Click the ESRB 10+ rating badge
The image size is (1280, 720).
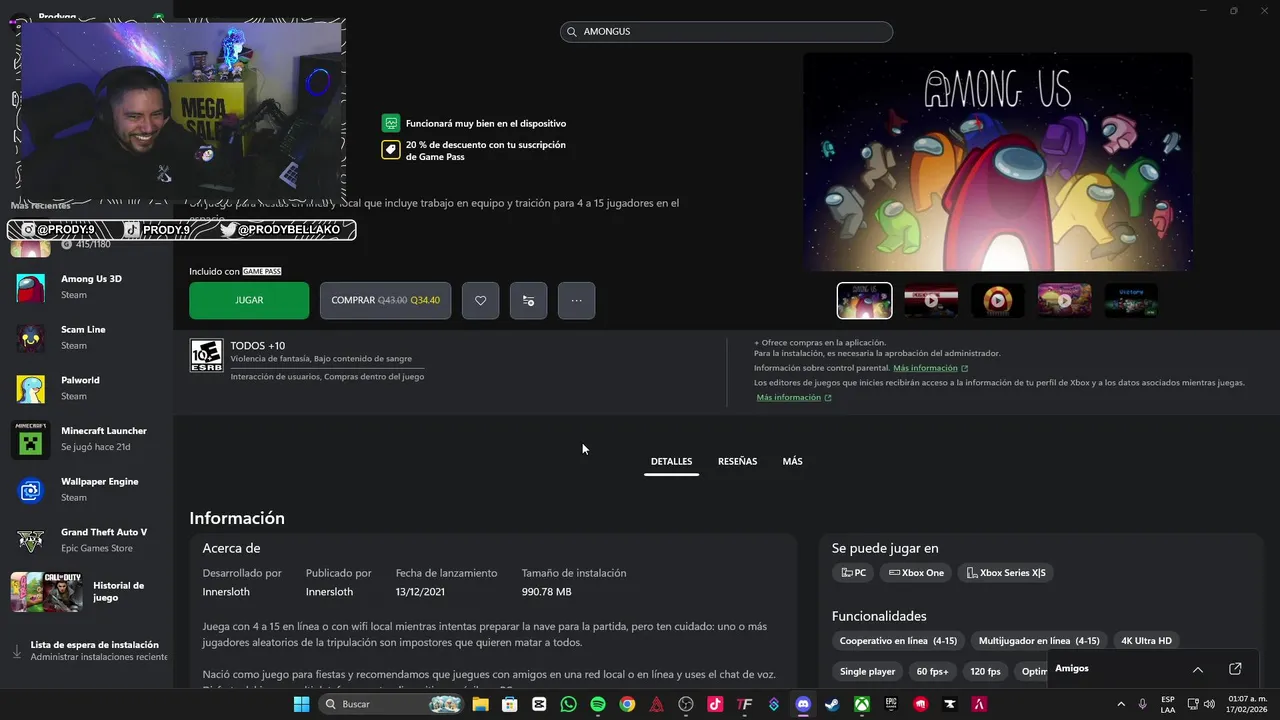(206, 356)
